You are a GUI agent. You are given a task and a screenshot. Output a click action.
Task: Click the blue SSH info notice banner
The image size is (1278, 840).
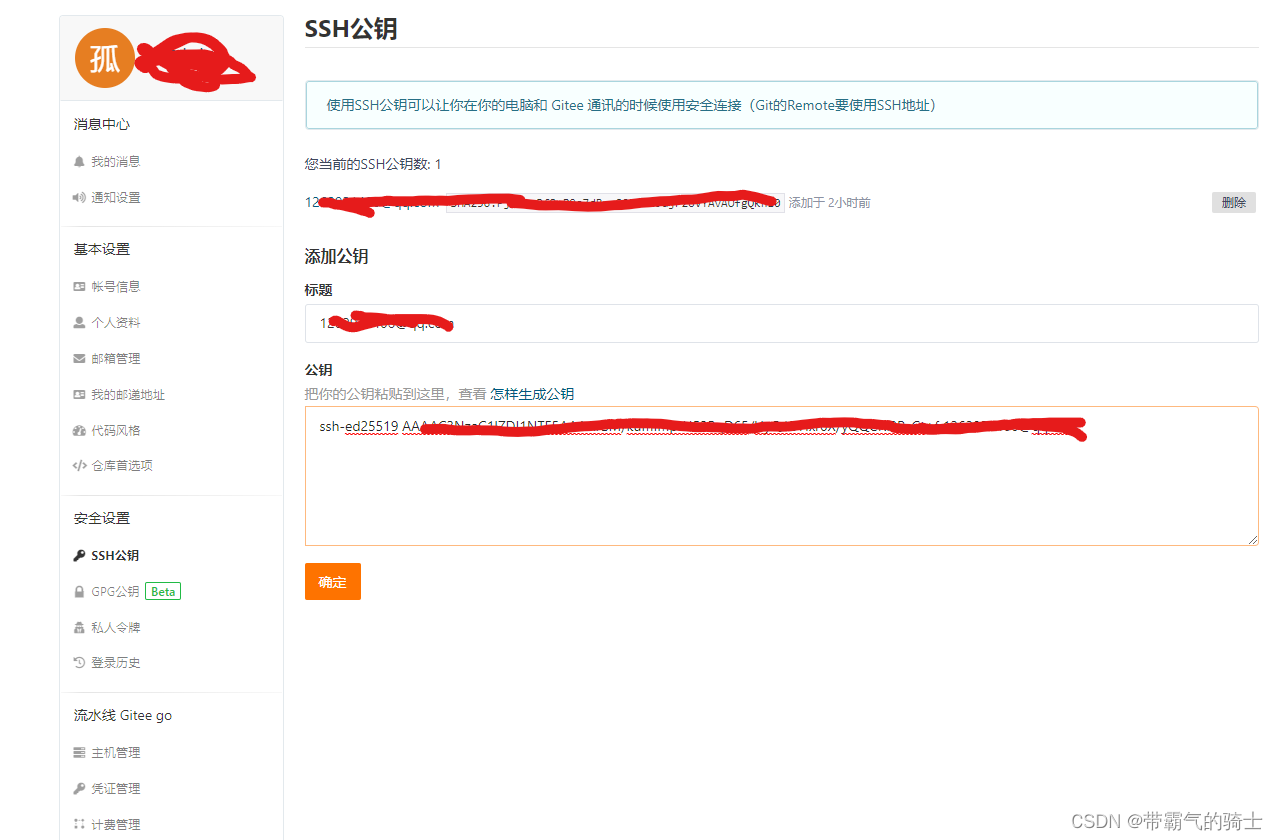pyautogui.click(x=781, y=105)
